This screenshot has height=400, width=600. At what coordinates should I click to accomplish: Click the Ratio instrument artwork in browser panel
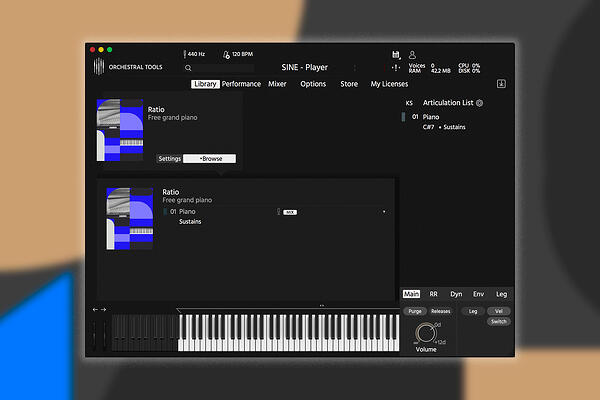(x=130, y=219)
